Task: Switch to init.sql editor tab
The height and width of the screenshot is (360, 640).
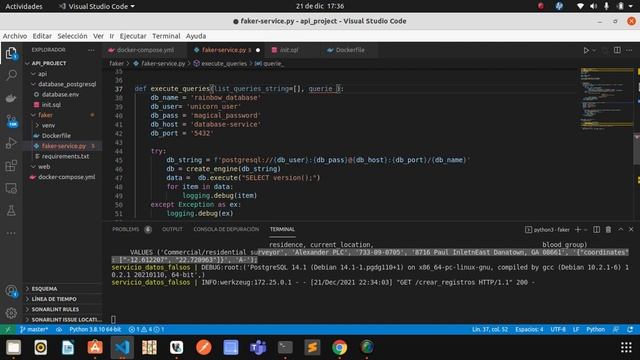Action: point(289,50)
